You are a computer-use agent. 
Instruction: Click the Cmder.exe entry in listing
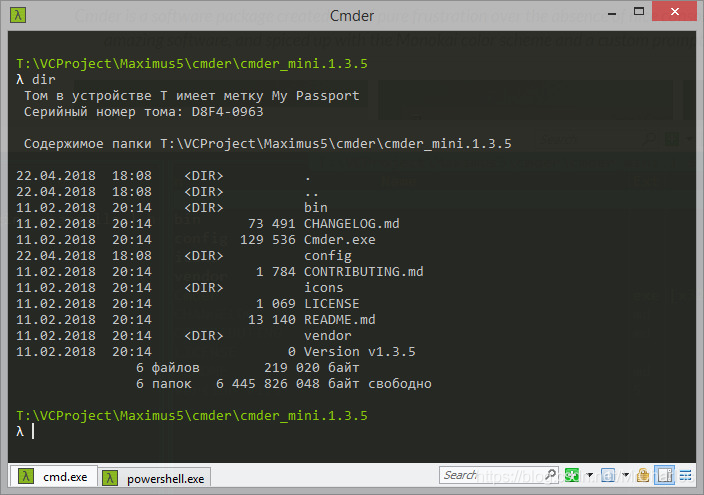[339, 240]
